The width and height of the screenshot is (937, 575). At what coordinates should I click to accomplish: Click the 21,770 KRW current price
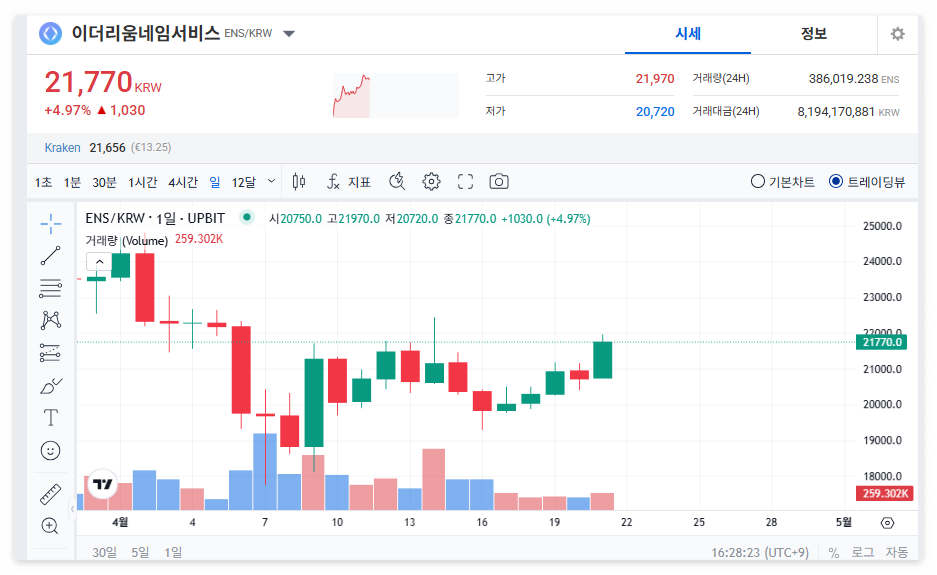tap(103, 82)
